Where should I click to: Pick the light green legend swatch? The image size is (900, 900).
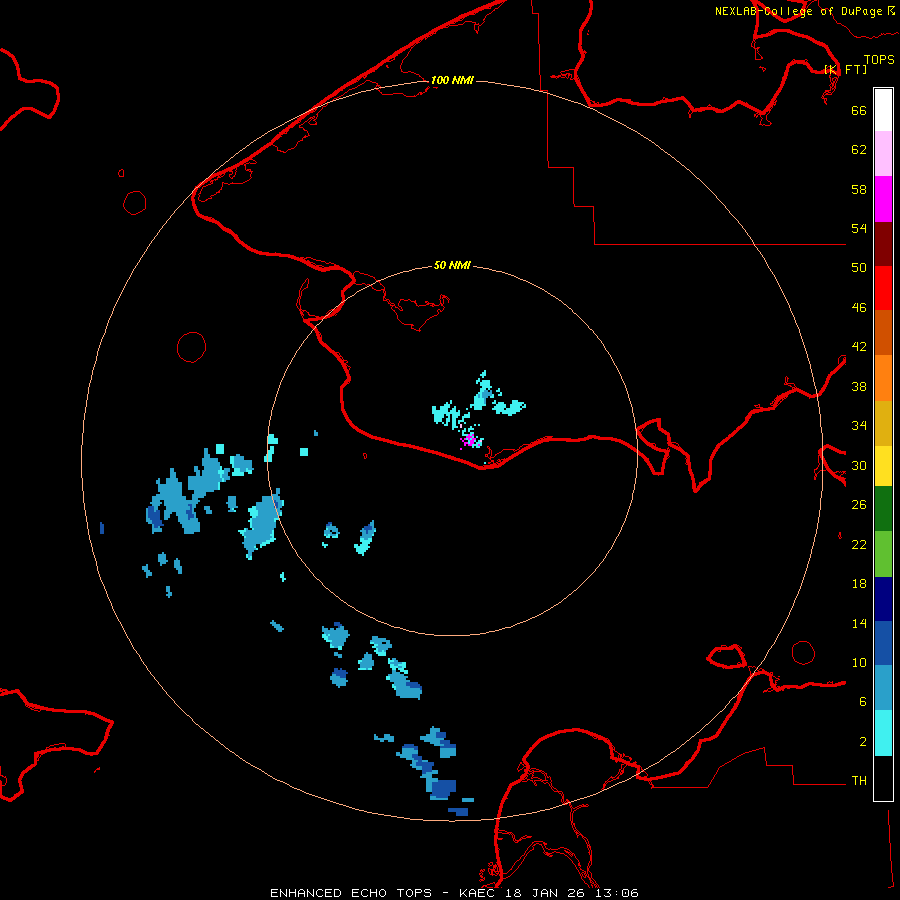click(883, 554)
